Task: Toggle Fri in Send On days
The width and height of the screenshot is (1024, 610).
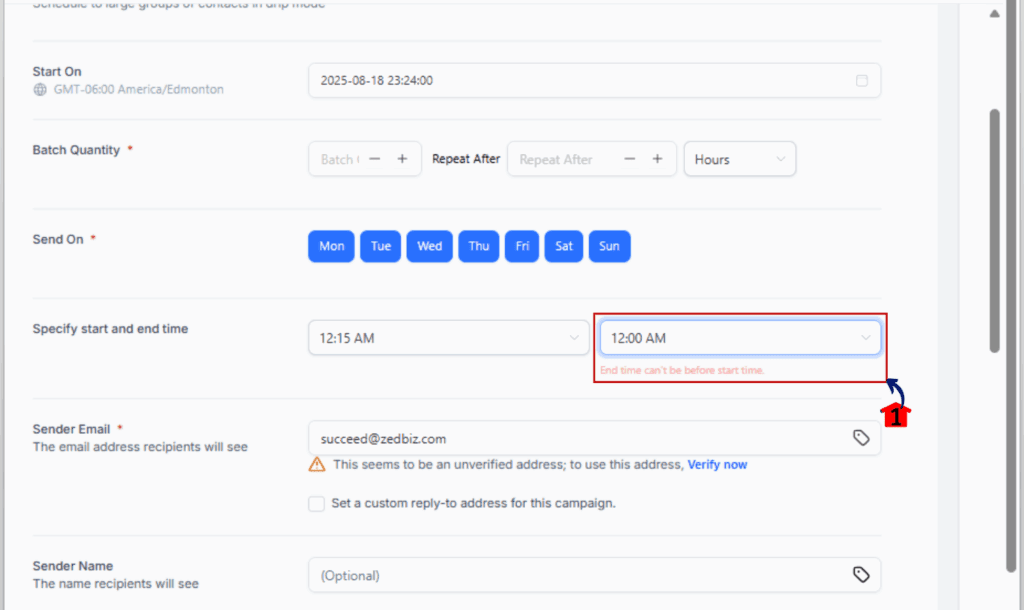Action: (x=522, y=246)
